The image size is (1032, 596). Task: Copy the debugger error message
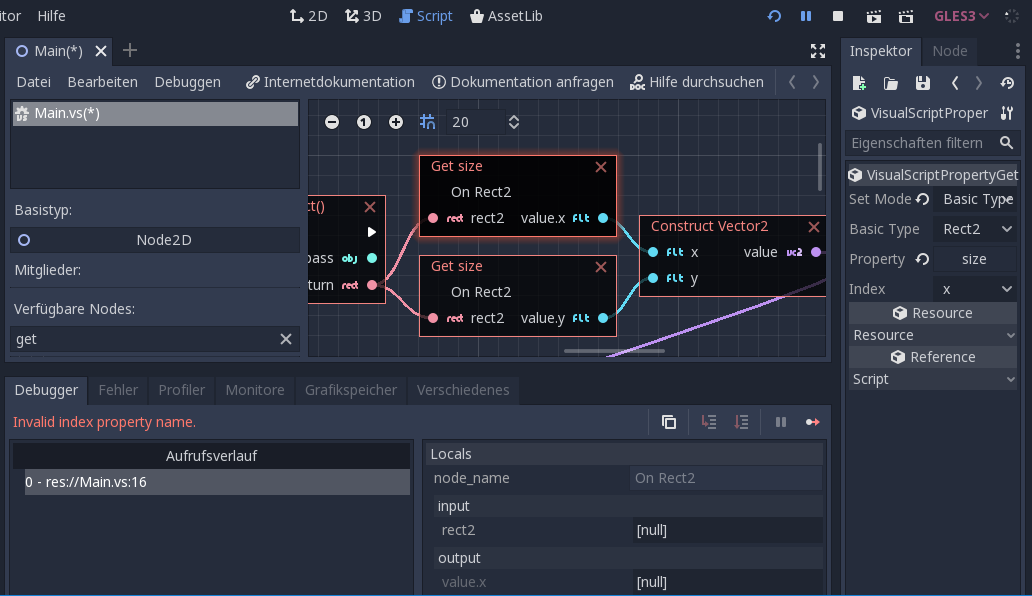click(668, 421)
